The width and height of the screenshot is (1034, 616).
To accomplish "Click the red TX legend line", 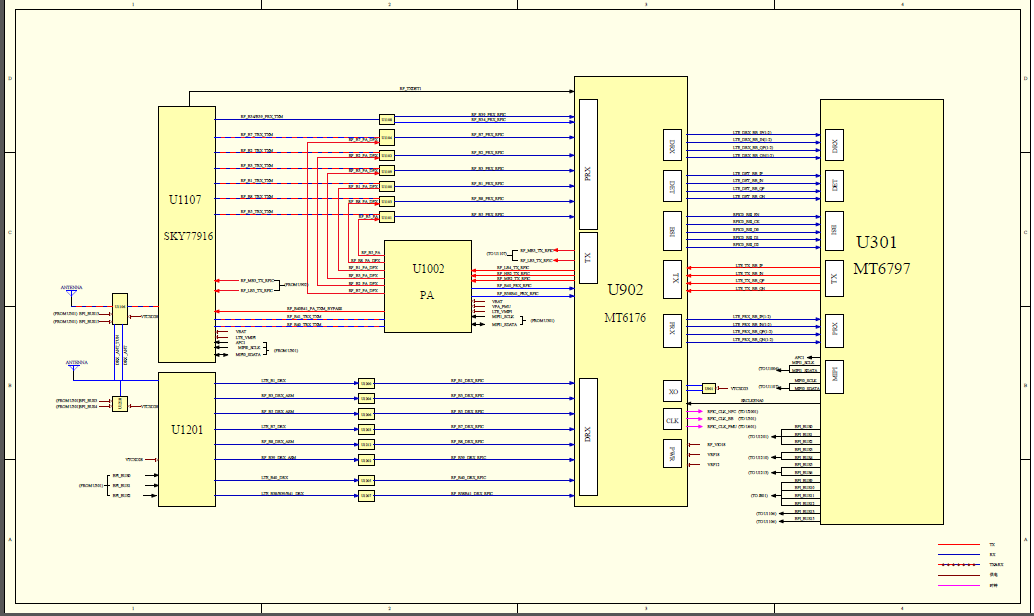I will point(959,545).
